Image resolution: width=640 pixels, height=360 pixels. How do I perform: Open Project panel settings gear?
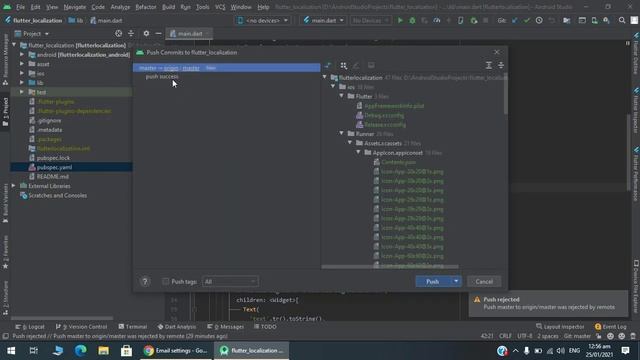click(x=146, y=33)
